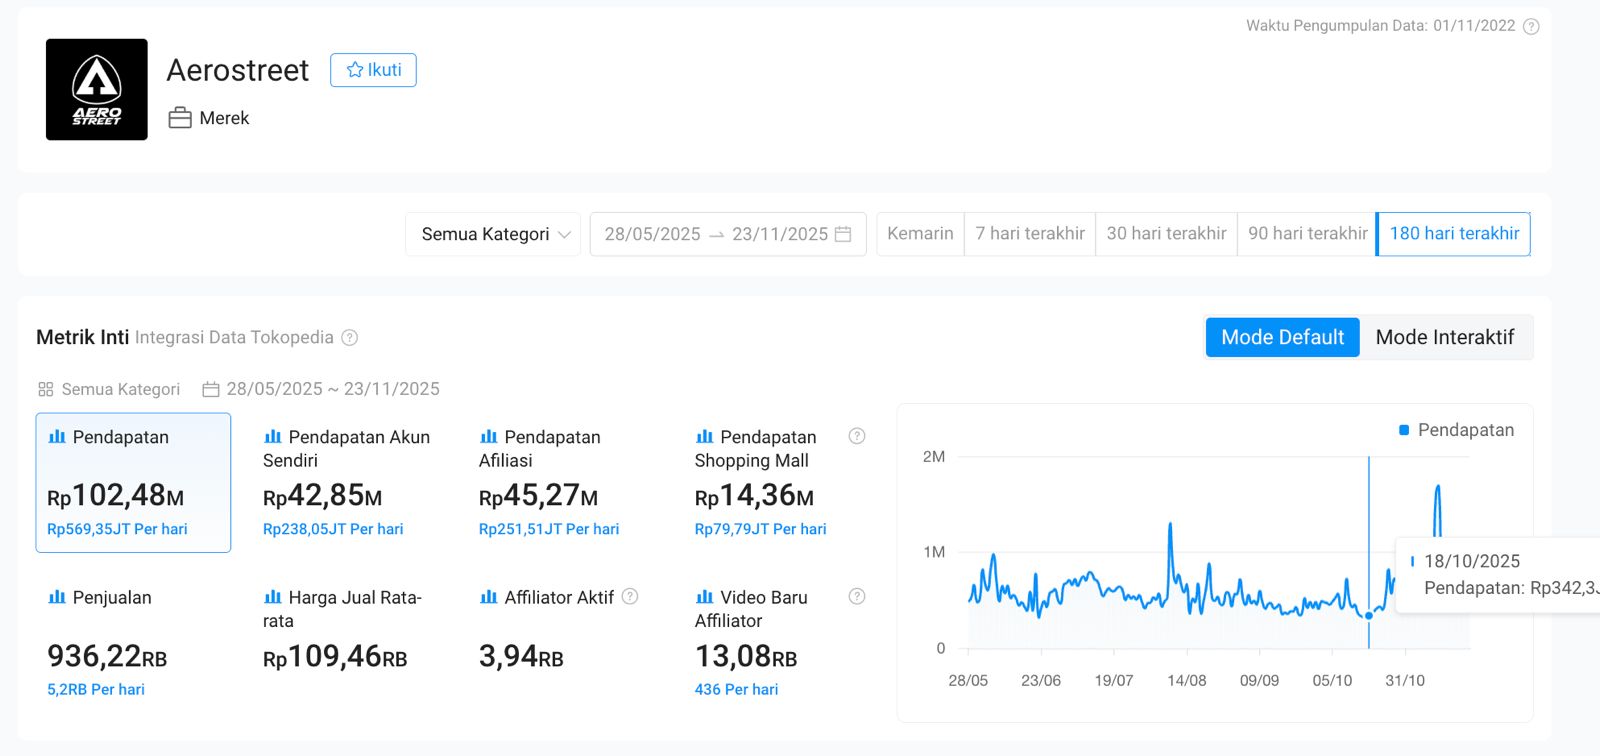Click the Ikuti follow button
1600x756 pixels.
pyautogui.click(x=373, y=70)
